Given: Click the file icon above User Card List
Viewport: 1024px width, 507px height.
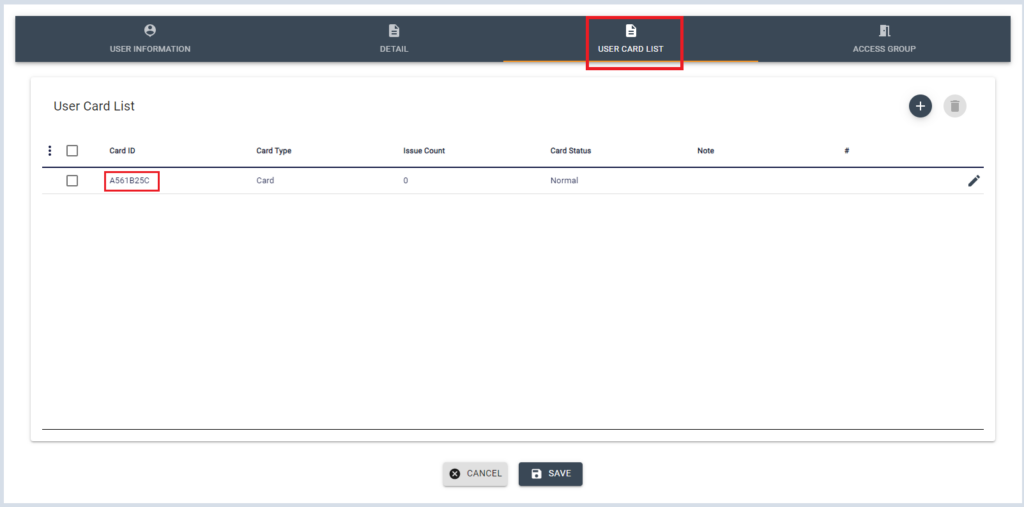Looking at the screenshot, I should (631, 31).
